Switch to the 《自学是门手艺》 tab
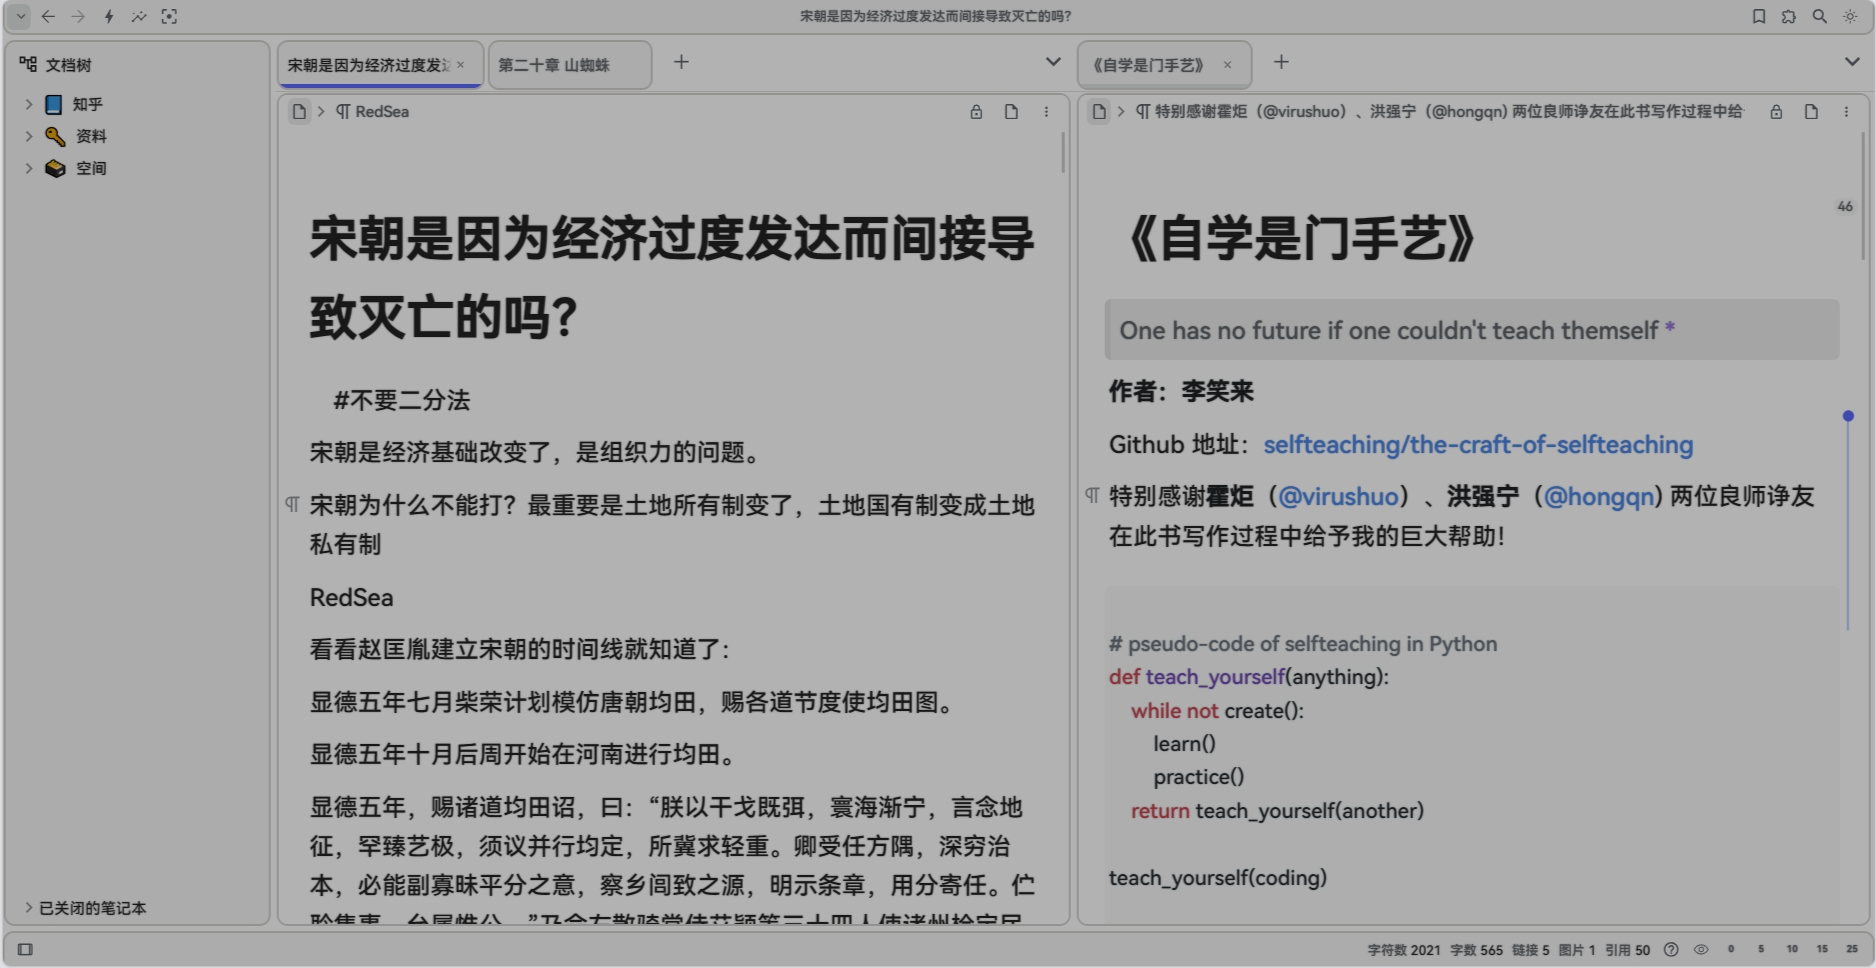This screenshot has width=1876, height=968. point(1146,63)
